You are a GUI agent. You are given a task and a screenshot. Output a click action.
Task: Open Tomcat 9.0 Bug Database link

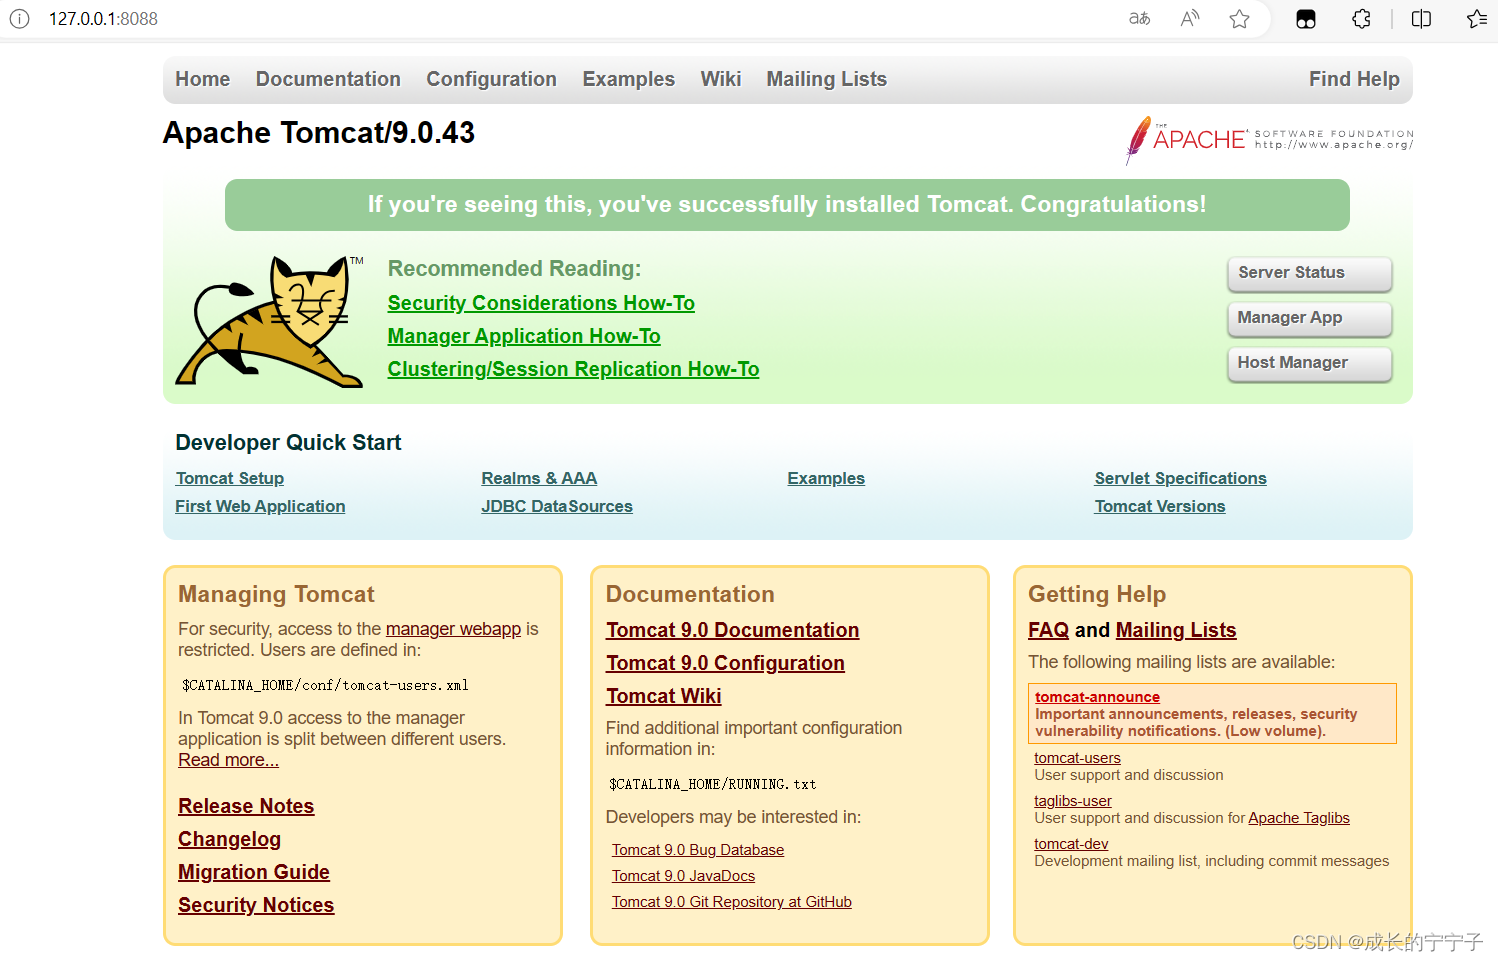698,850
